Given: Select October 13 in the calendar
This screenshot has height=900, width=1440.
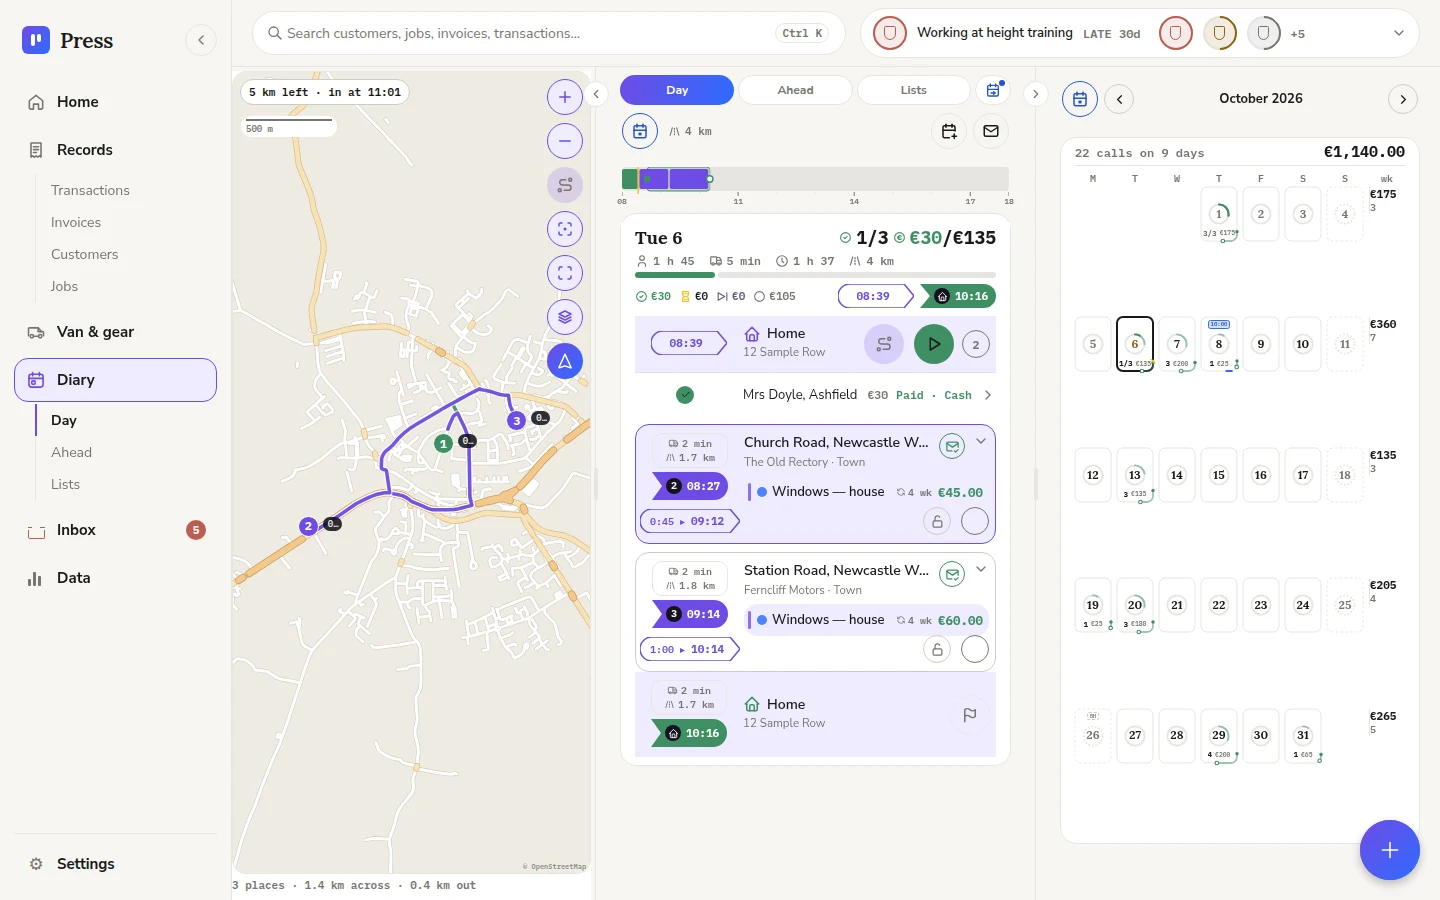Looking at the screenshot, I should click(x=1135, y=475).
